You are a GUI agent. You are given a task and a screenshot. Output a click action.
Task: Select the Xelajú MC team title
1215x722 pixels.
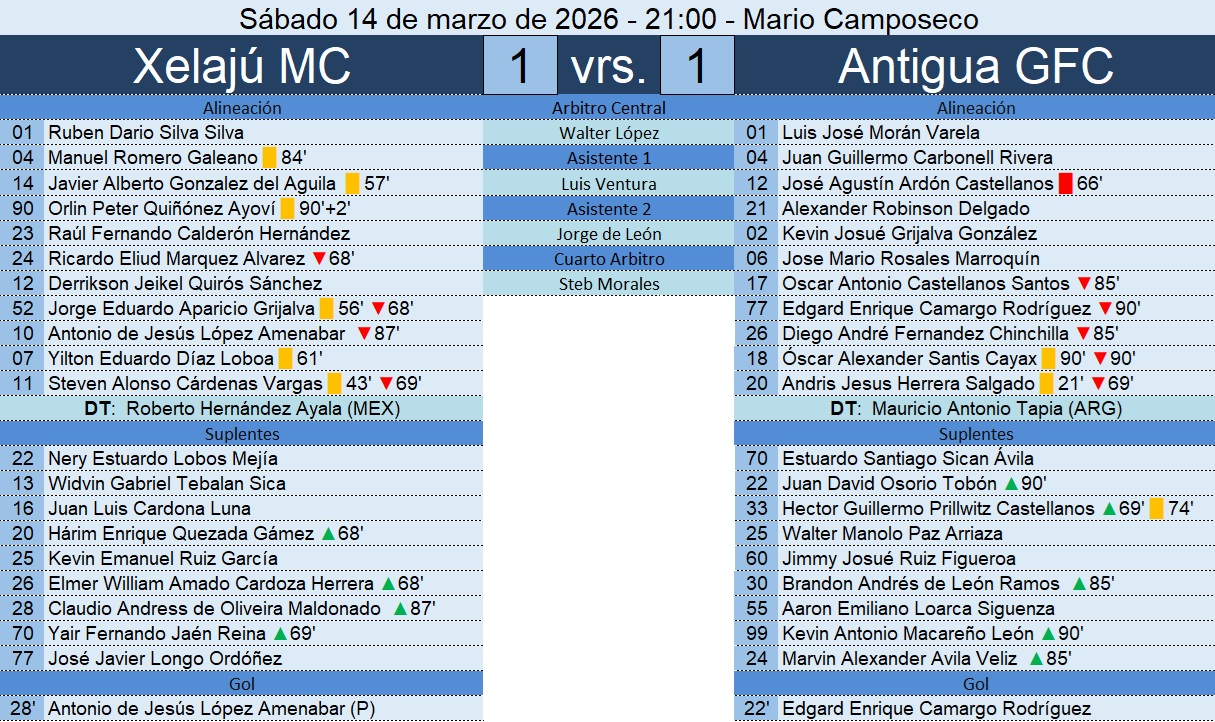[242, 66]
